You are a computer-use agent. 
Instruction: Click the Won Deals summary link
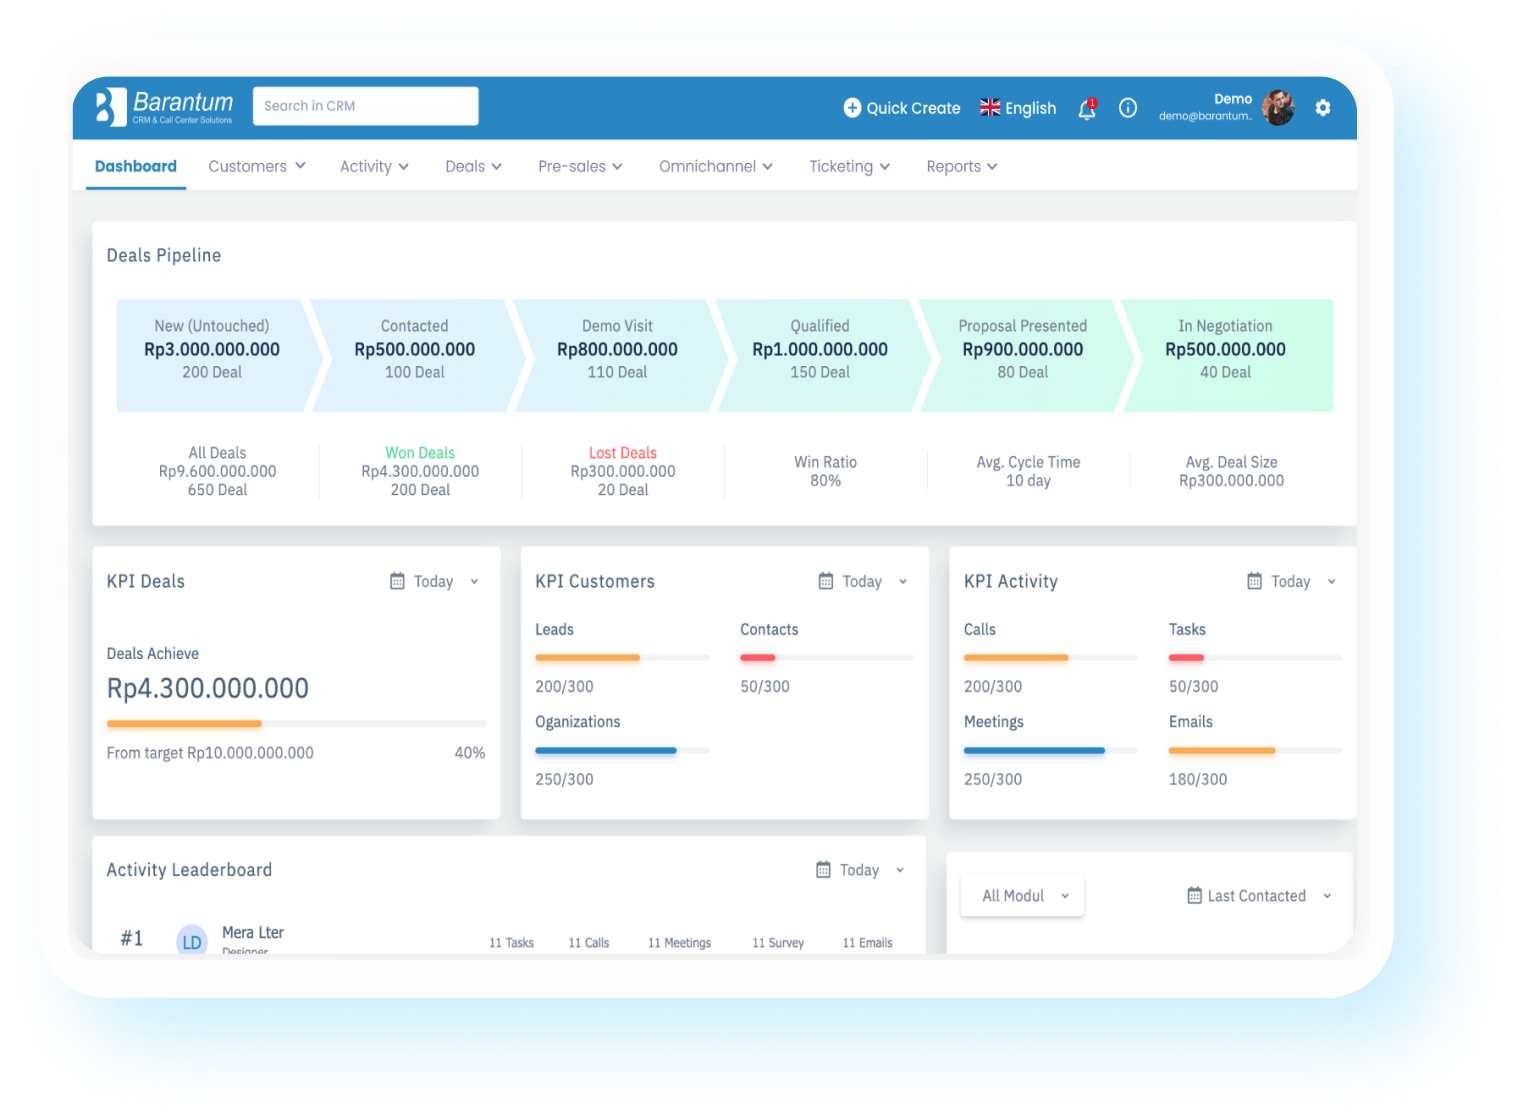(420, 453)
